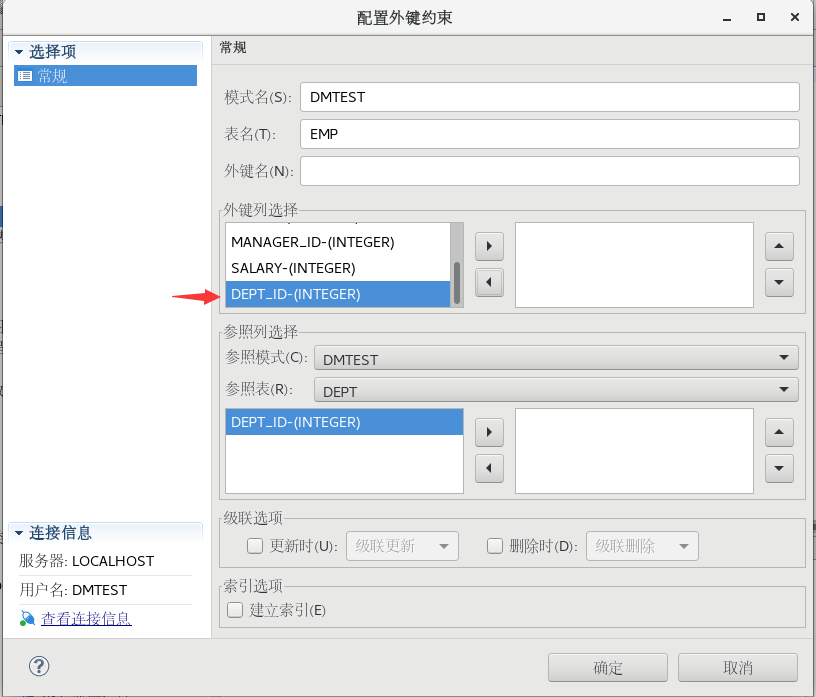This screenshot has height=697, width=816.
Task: Select SALARY-(INTEGER) in column list
Action: click(338, 269)
